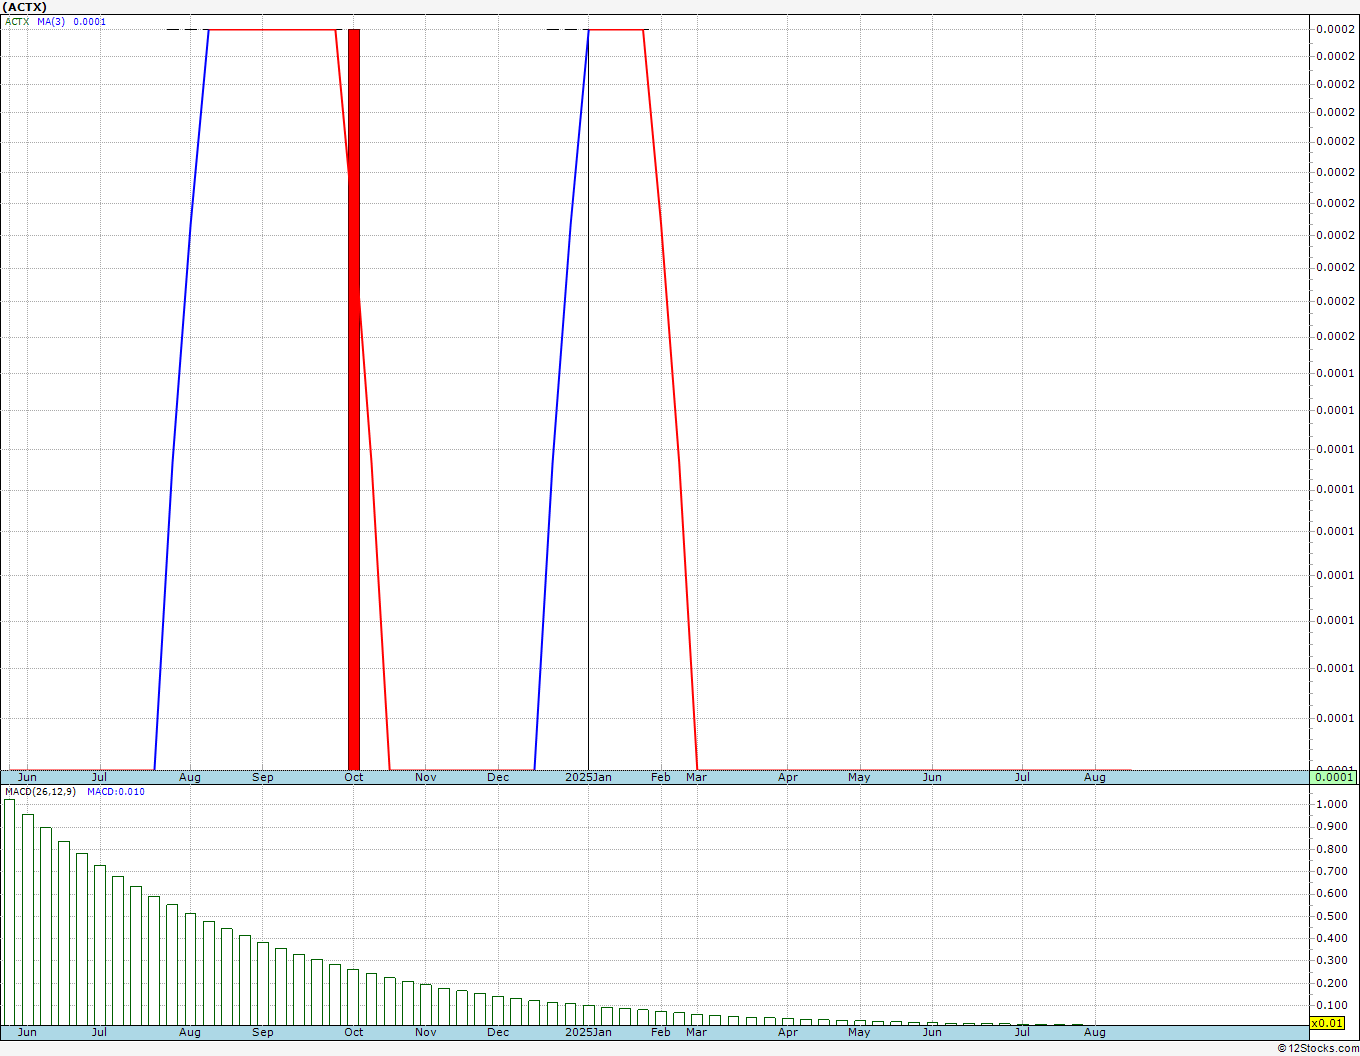Click the black vertical line at 2025 January
This screenshot has height=1056, width=1360.
(588, 400)
